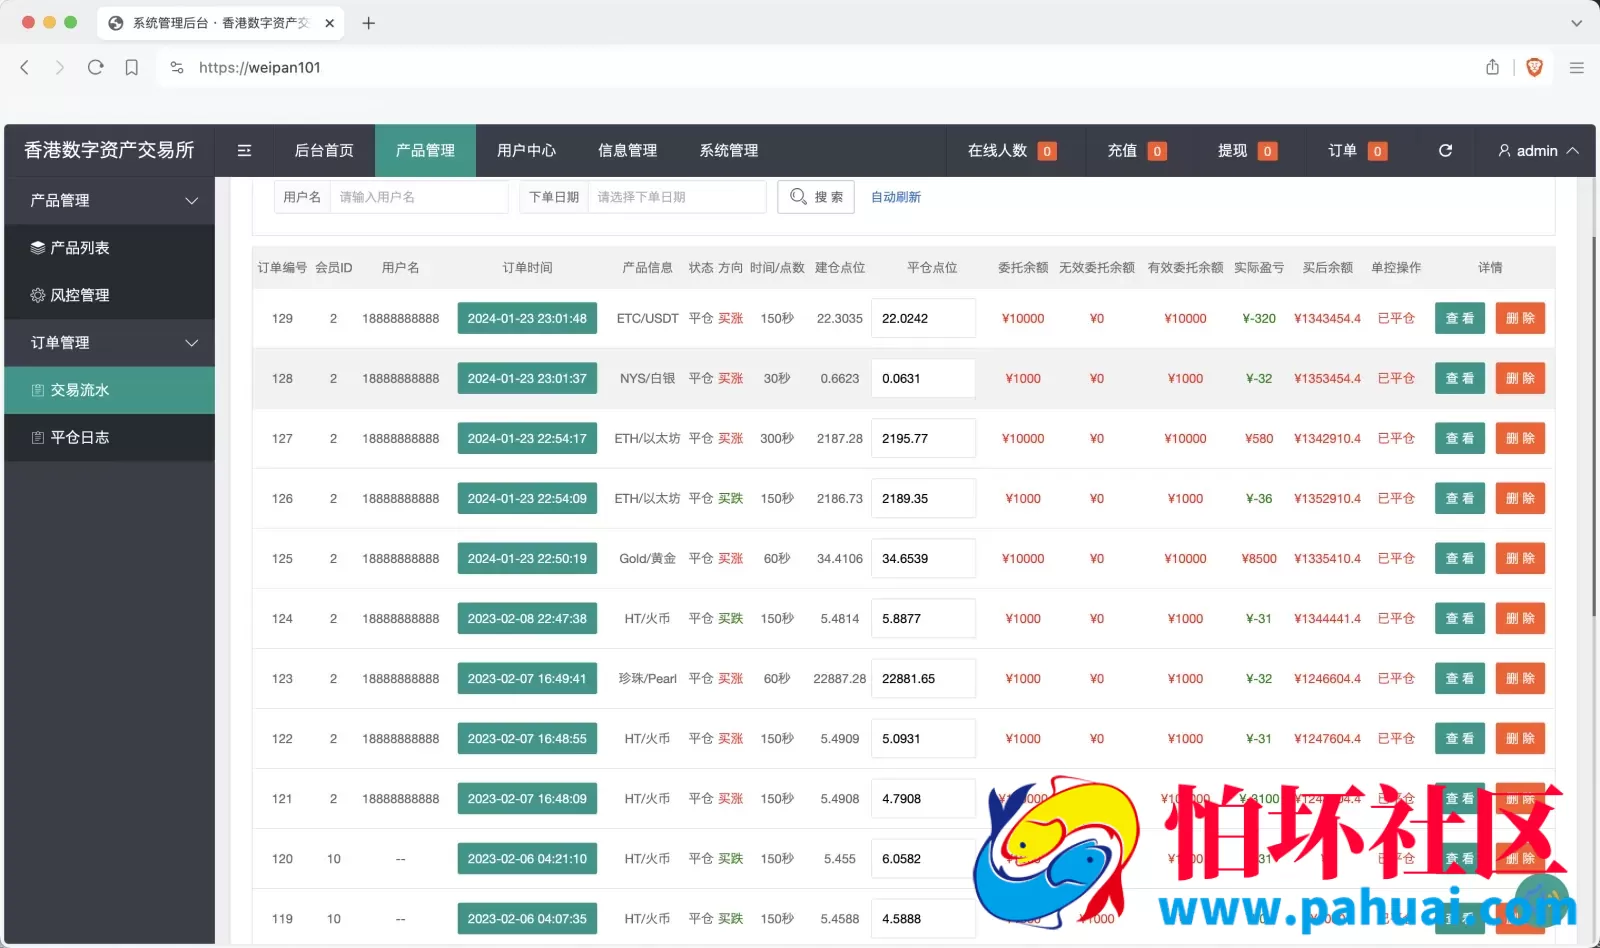Click 删除 for order 129

click(1520, 318)
